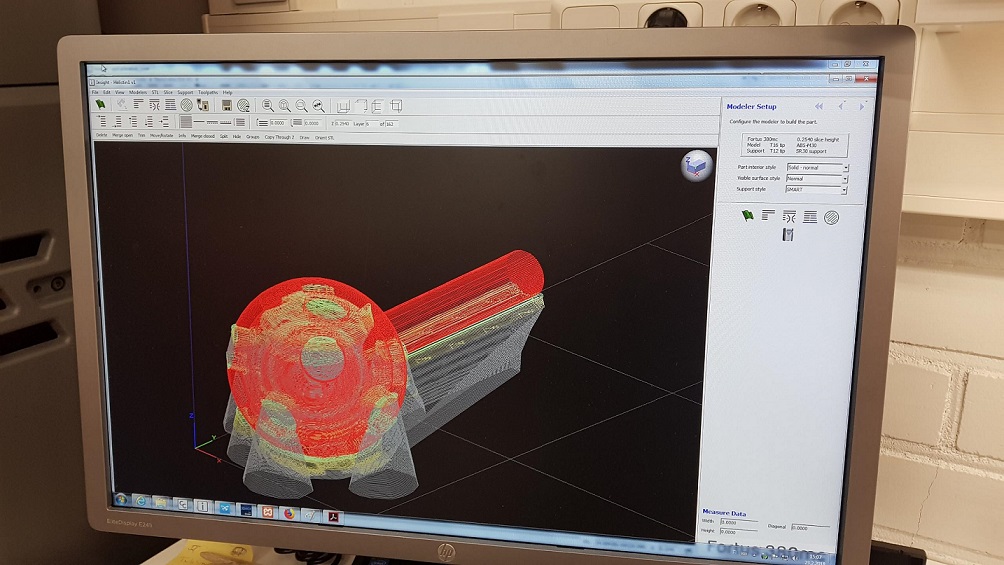Open the Support style dropdown
Screen dimensions: 1004x565
[816, 190]
